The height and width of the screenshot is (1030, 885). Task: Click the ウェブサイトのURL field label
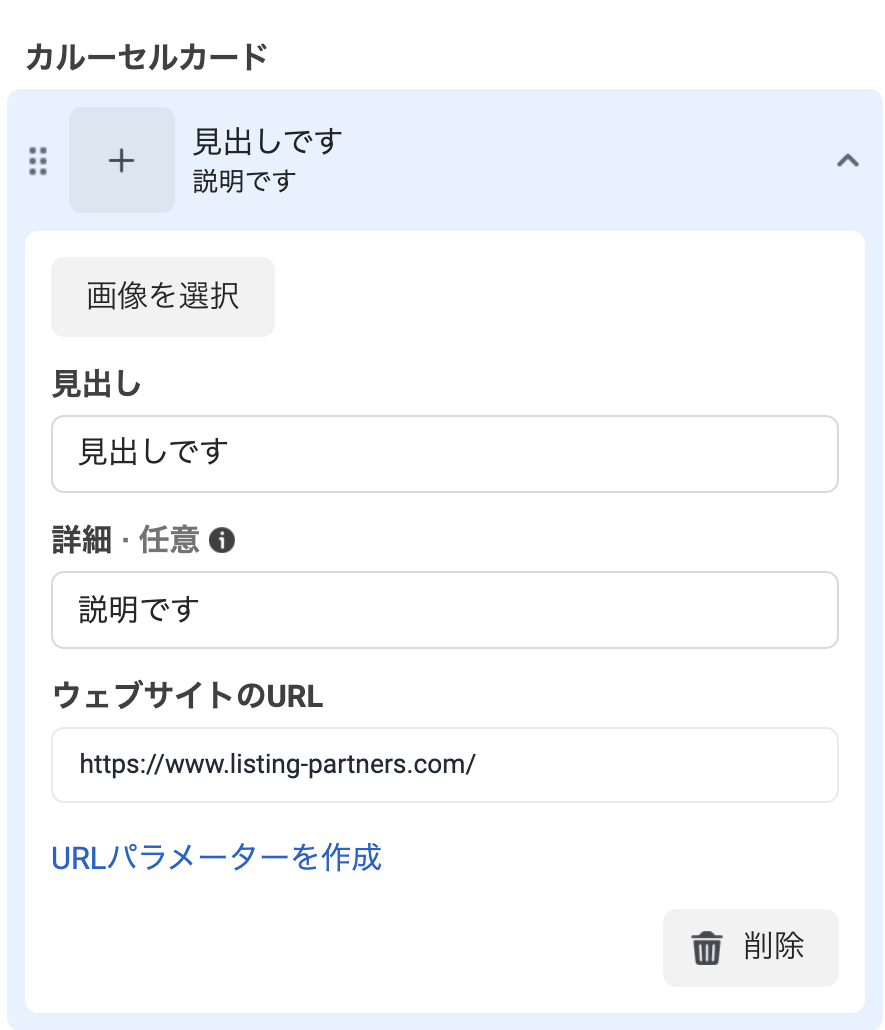[187, 697]
